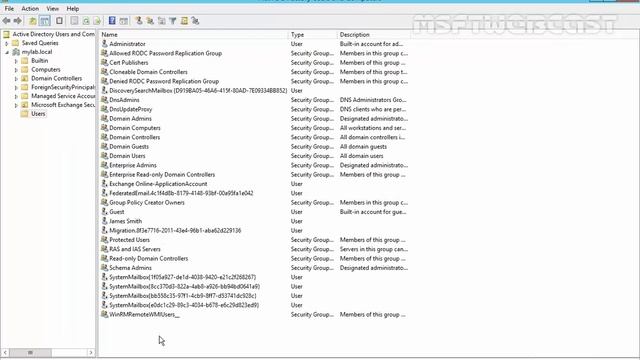640x360 pixels.
Task: Click the group icon beside Cert Publishers
Action: point(104,62)
